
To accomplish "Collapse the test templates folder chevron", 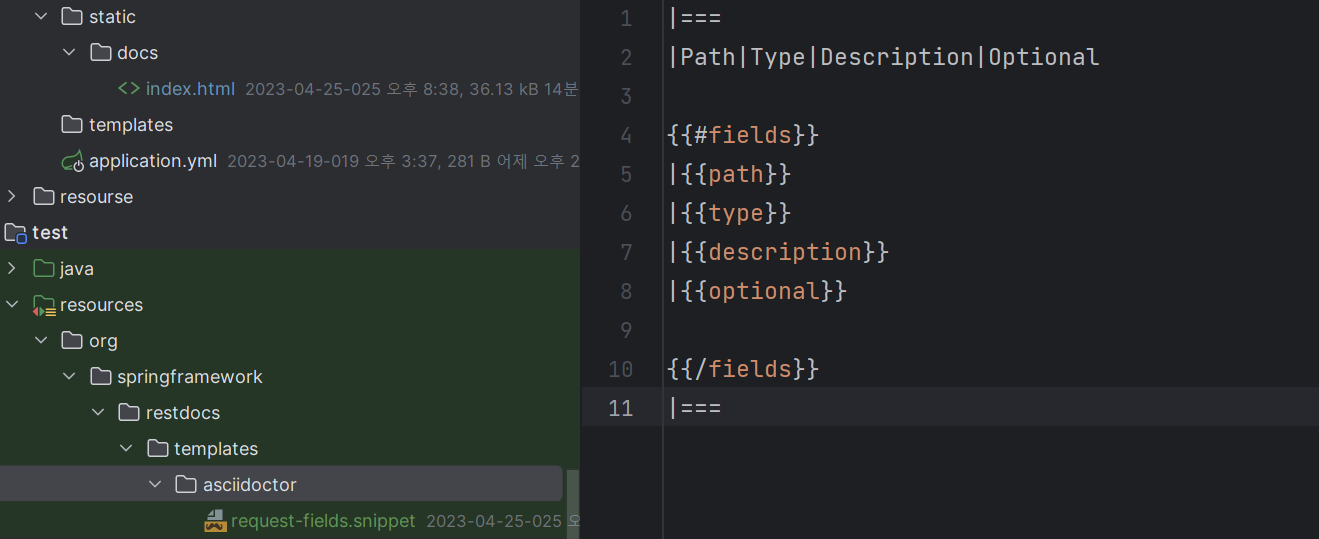I will pyautogui.click(x=126, y=448).
